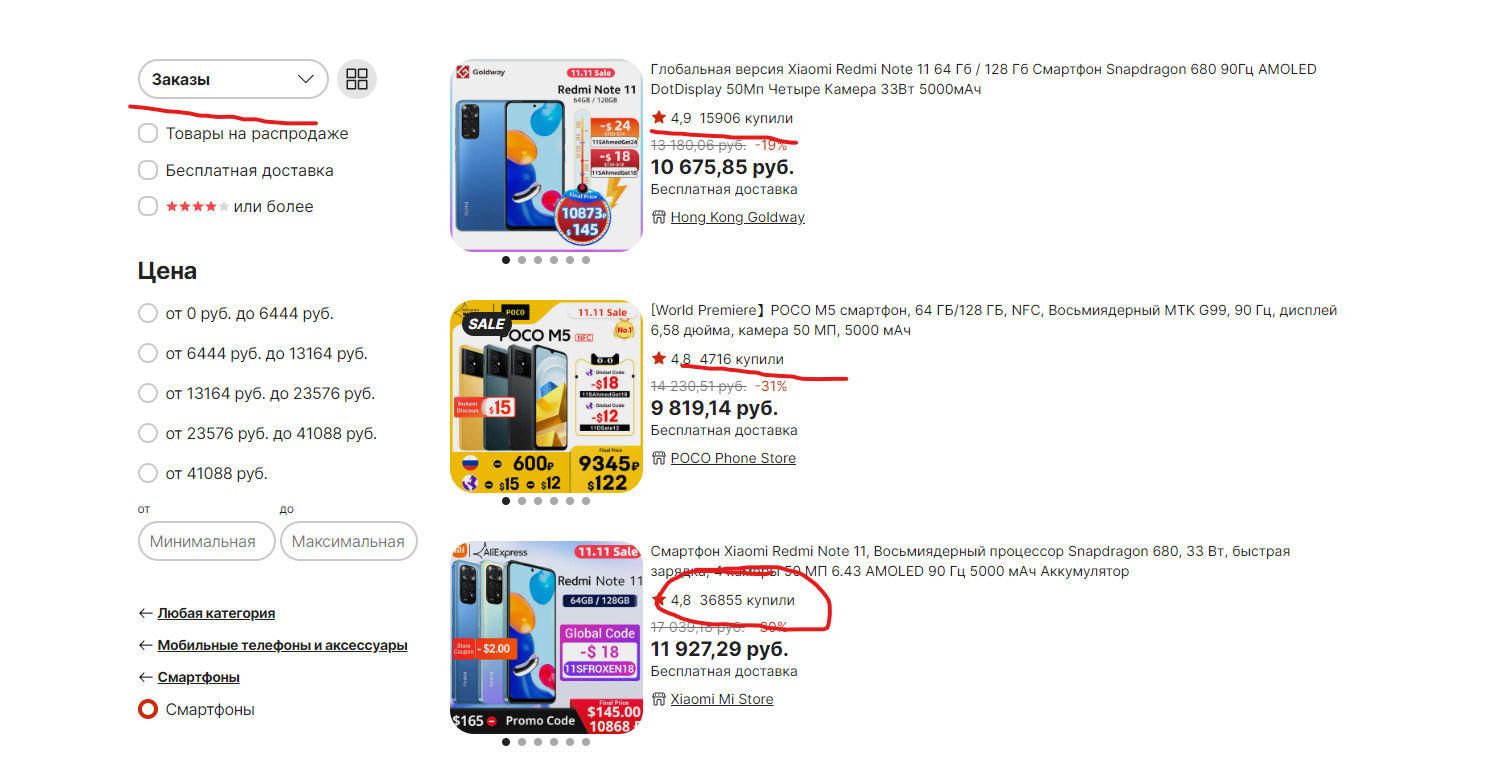This screenshot has height=761, width=1487.
Task: Click the second carousel dot under Redmi Note 11 Goldway image
Action: click(522, 260)
